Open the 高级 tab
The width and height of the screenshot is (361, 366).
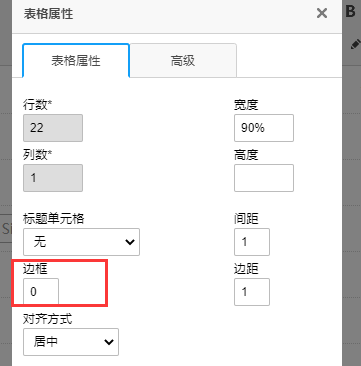tap(183, 61)
